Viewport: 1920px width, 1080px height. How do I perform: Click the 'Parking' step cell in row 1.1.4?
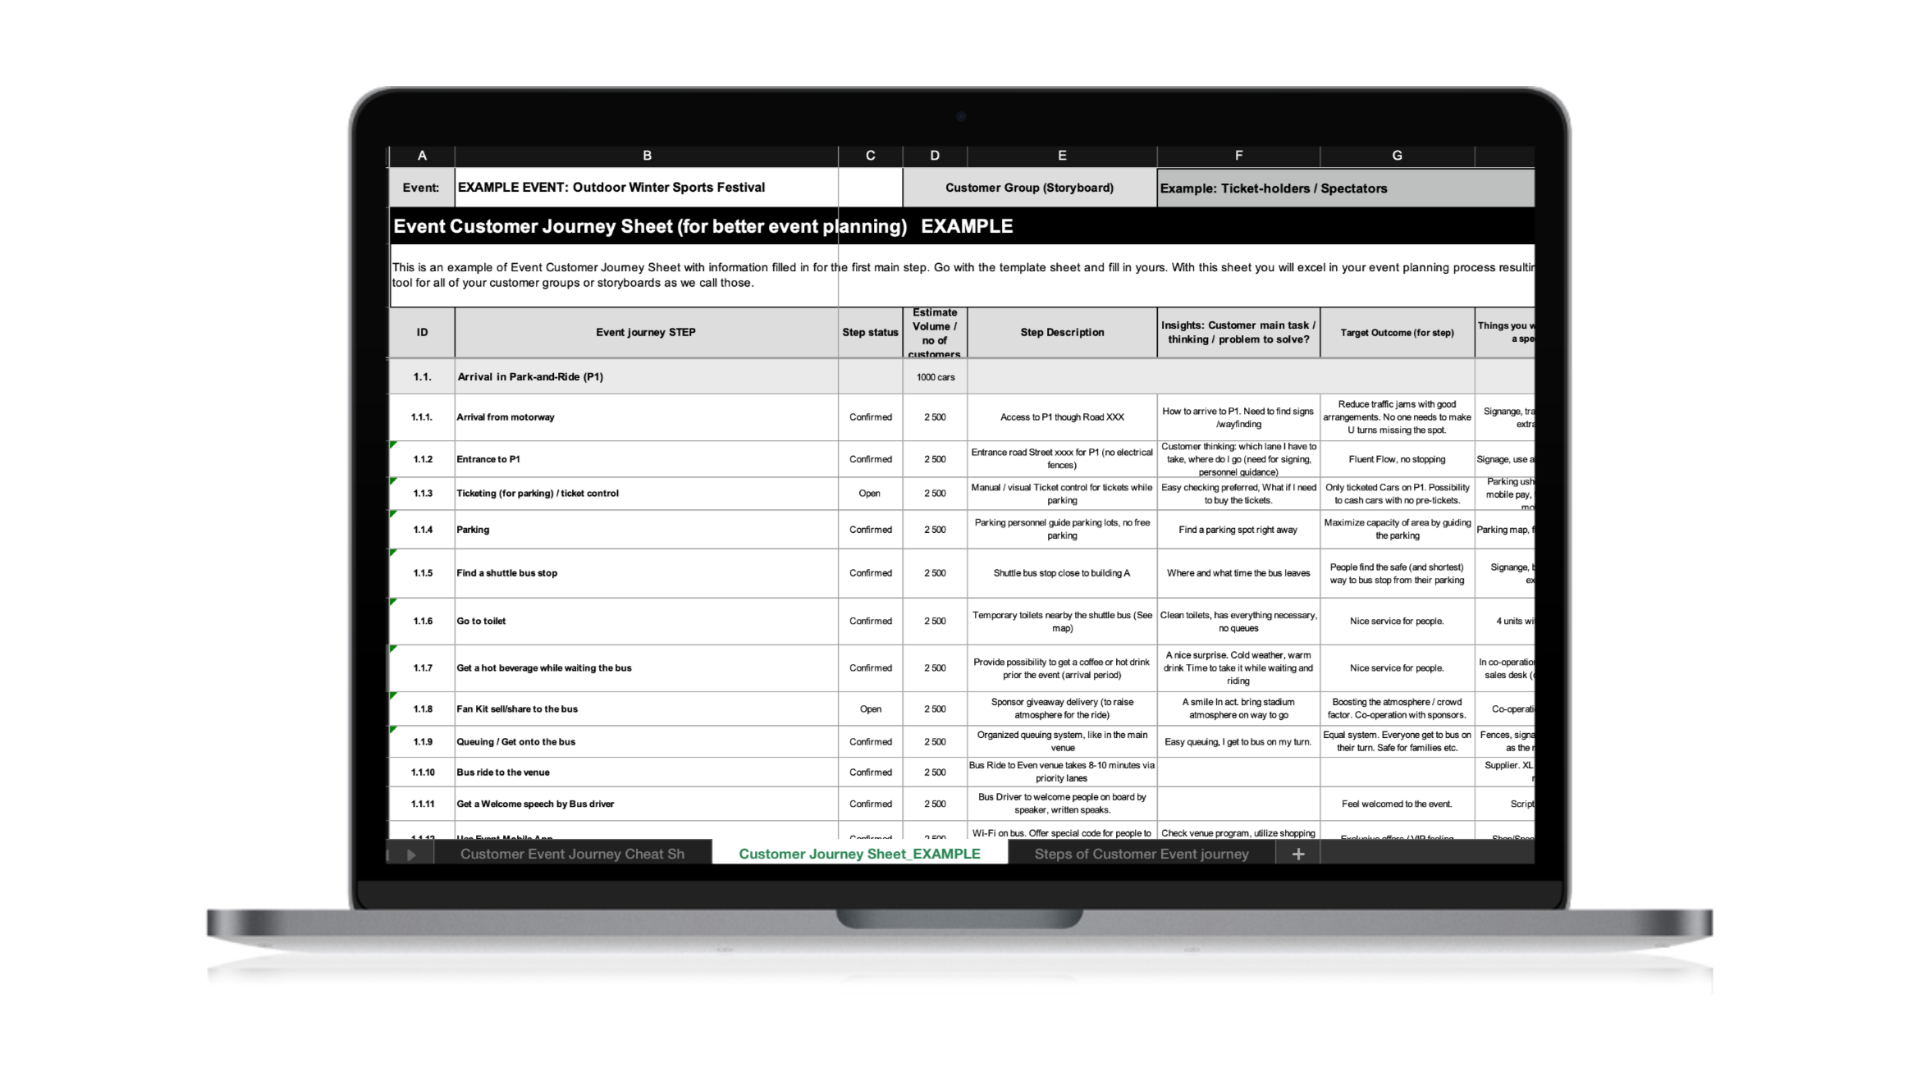(x=647, y=529)
